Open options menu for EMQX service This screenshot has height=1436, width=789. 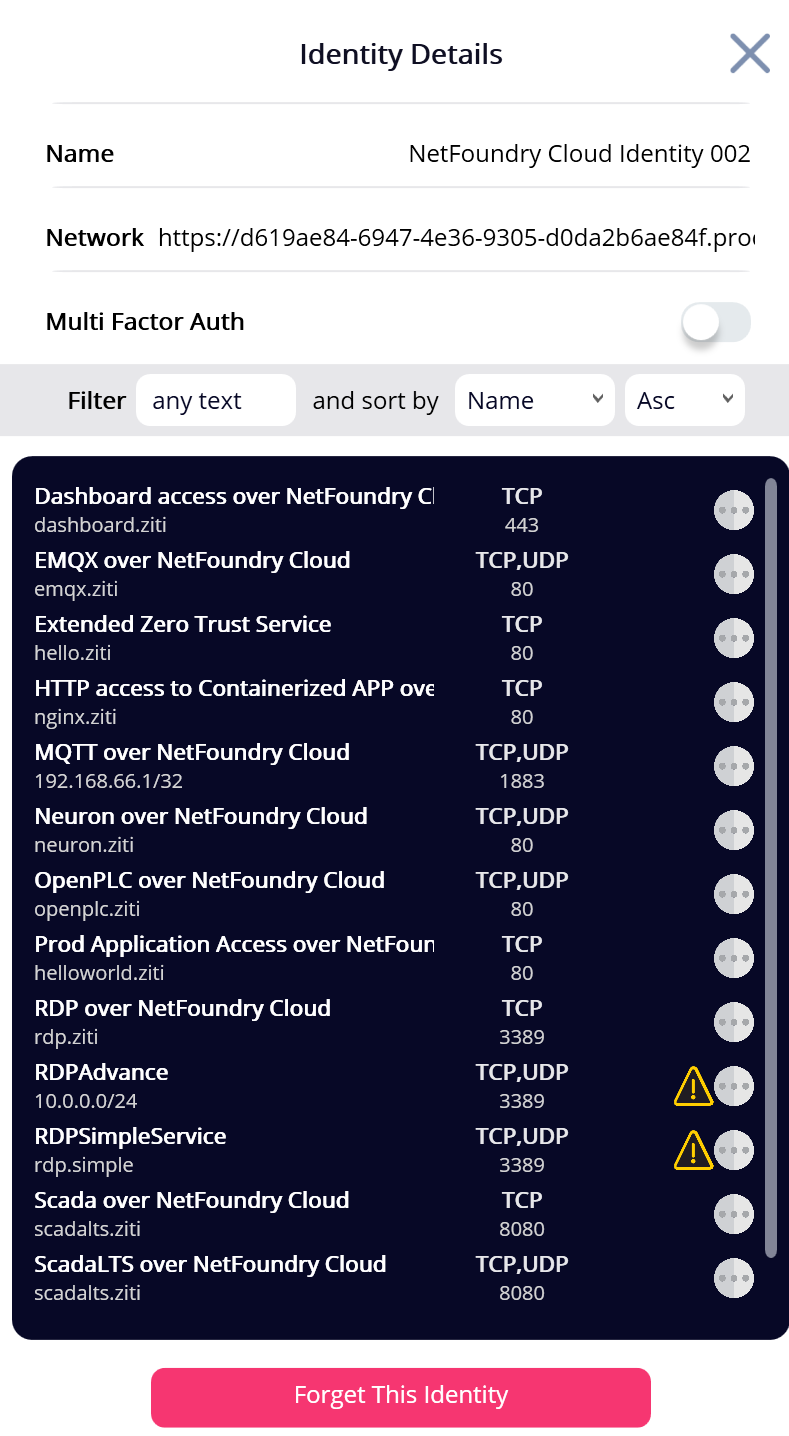734,574
